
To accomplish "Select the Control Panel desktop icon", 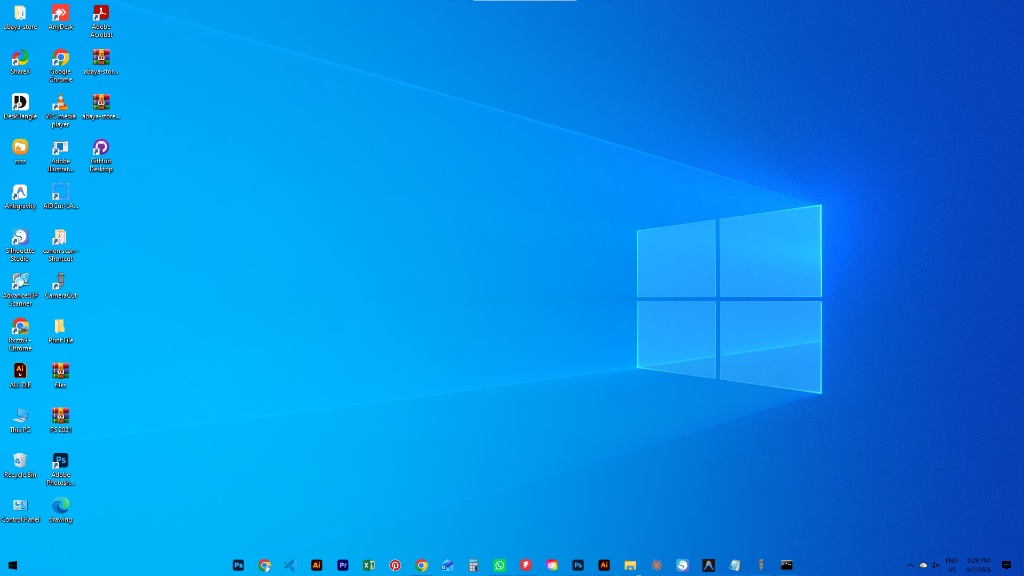I will pos(20,511).
